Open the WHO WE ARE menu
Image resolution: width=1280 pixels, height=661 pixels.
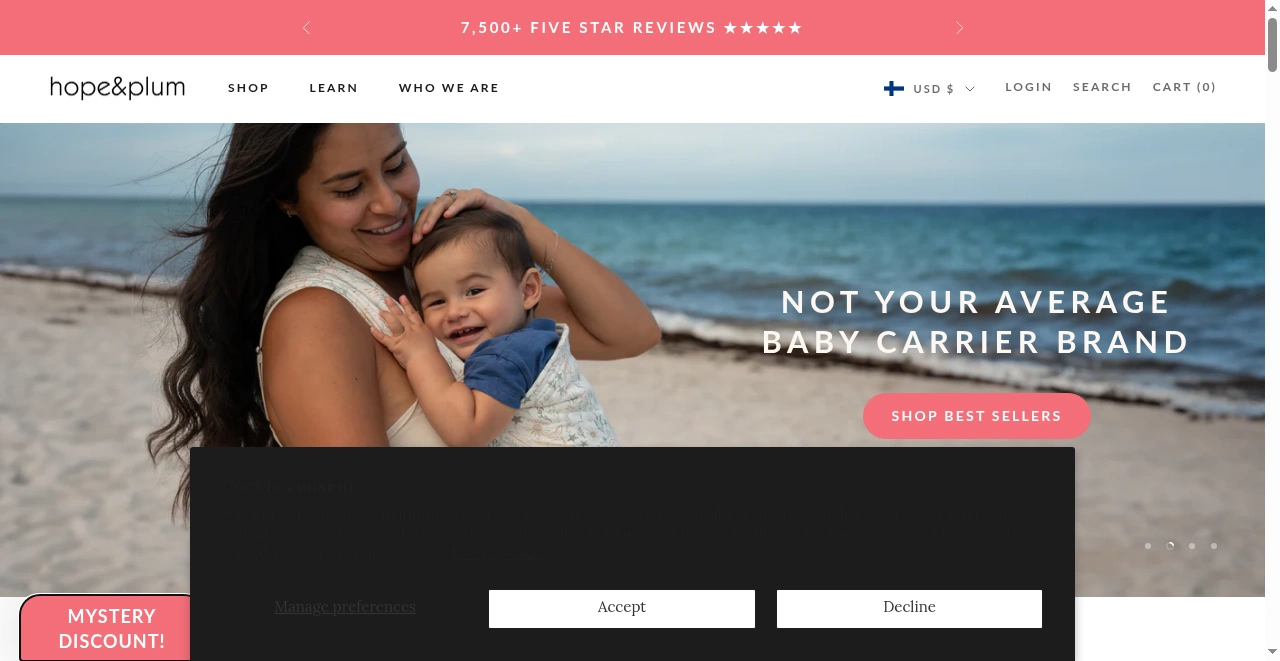[x=449, y=88]
